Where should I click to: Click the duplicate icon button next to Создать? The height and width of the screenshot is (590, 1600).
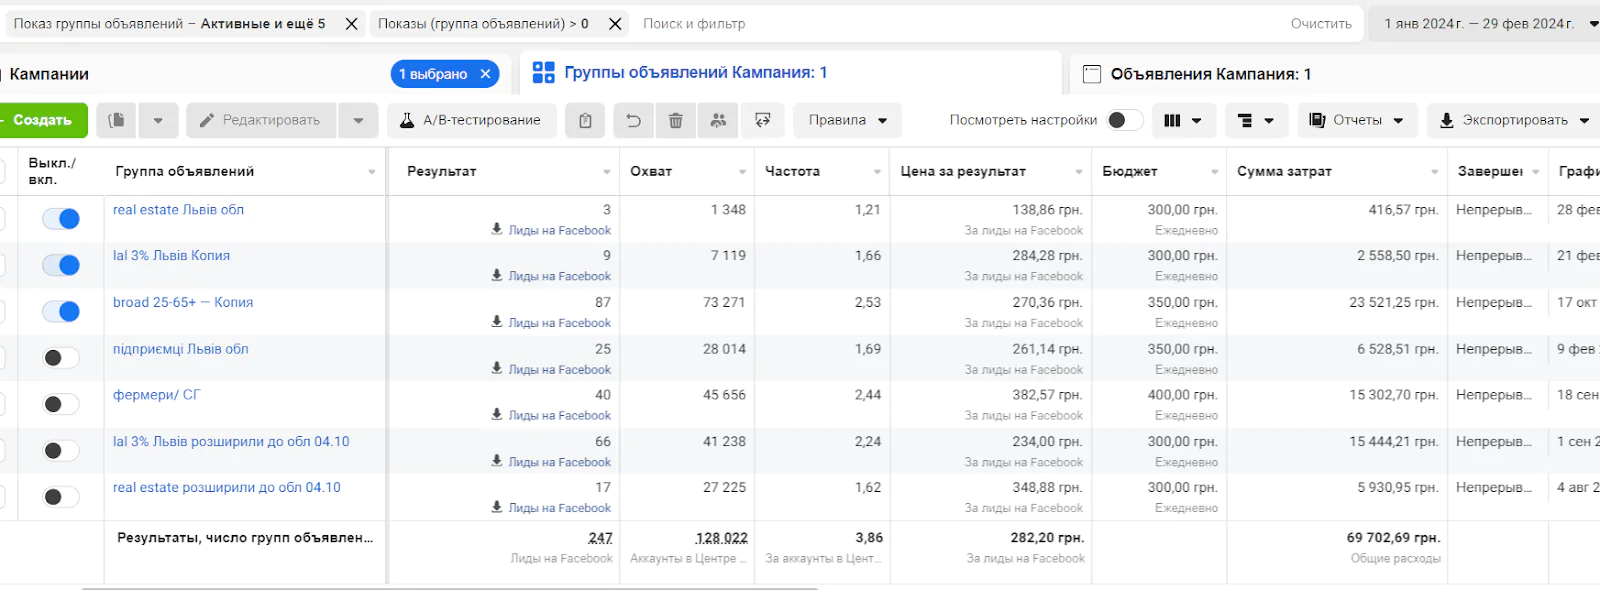click(x=117, y=120)
